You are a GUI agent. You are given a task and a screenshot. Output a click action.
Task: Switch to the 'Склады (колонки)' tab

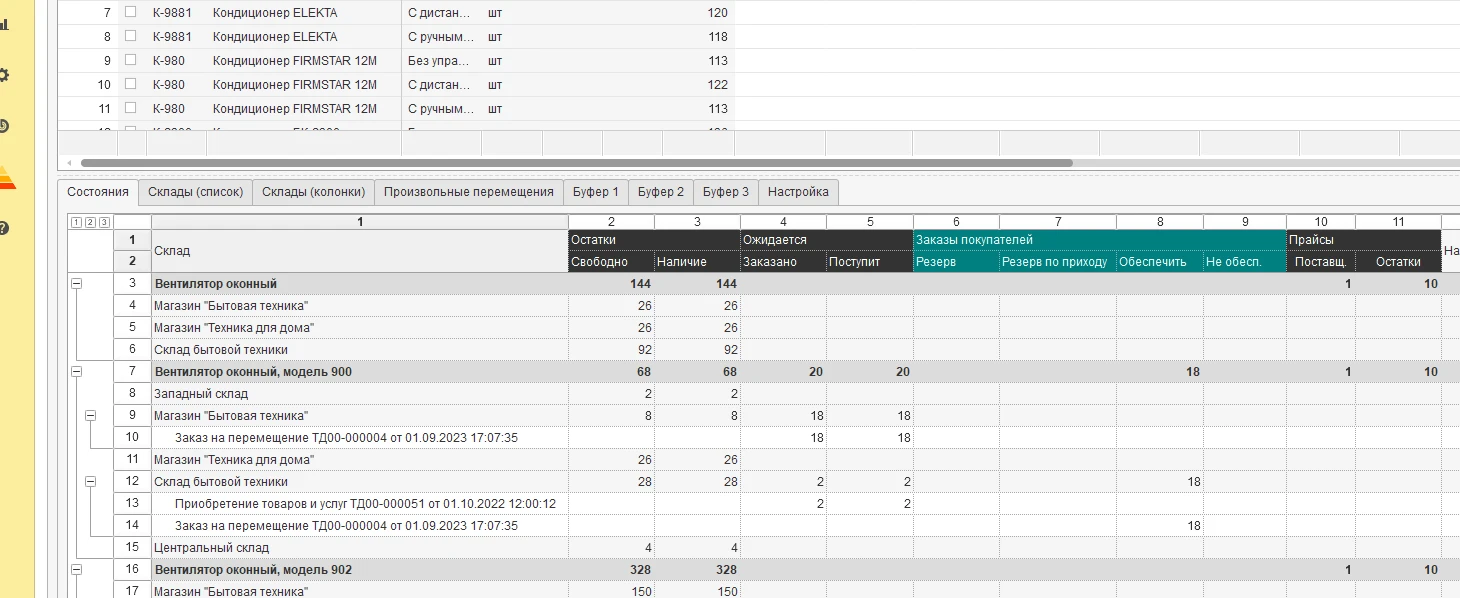(314, 192)
